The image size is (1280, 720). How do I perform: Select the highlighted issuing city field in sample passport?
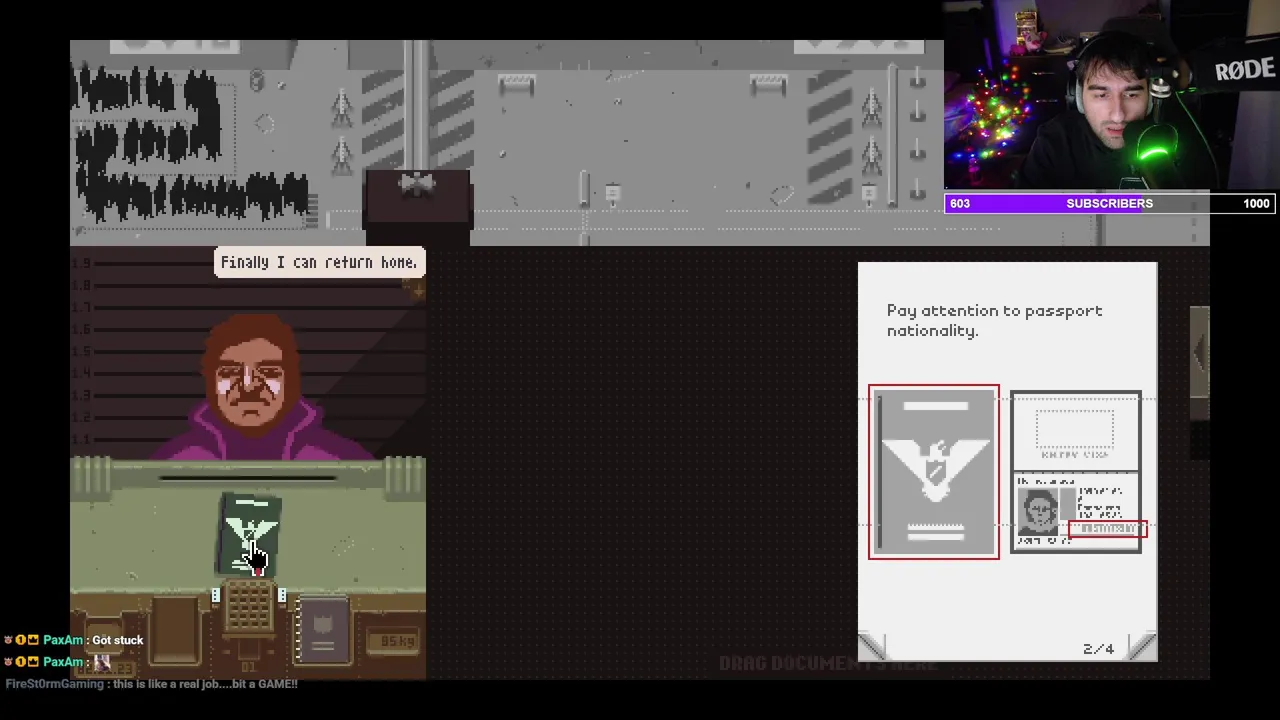pyautogui.click(x=1107, y=528)
